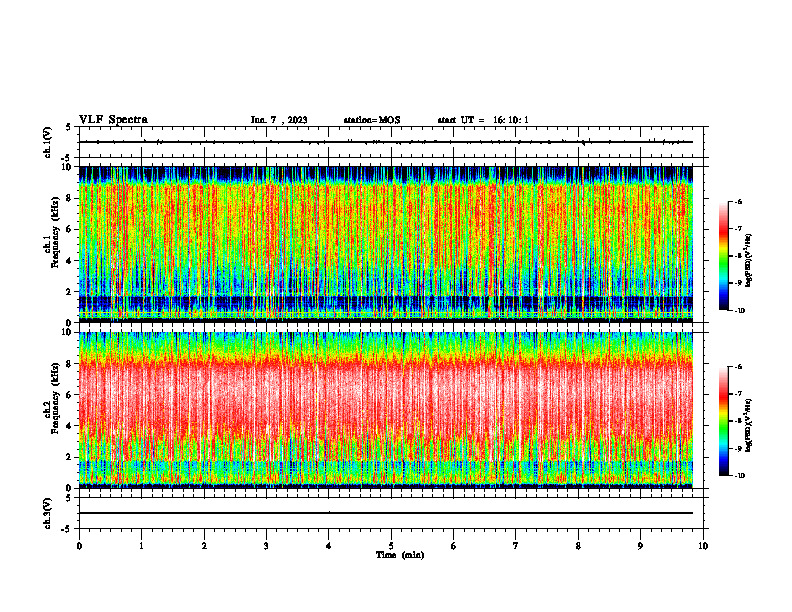Click time axis tick label 5
The width and height of the screenshot is (792, 612).
point(391,546)
